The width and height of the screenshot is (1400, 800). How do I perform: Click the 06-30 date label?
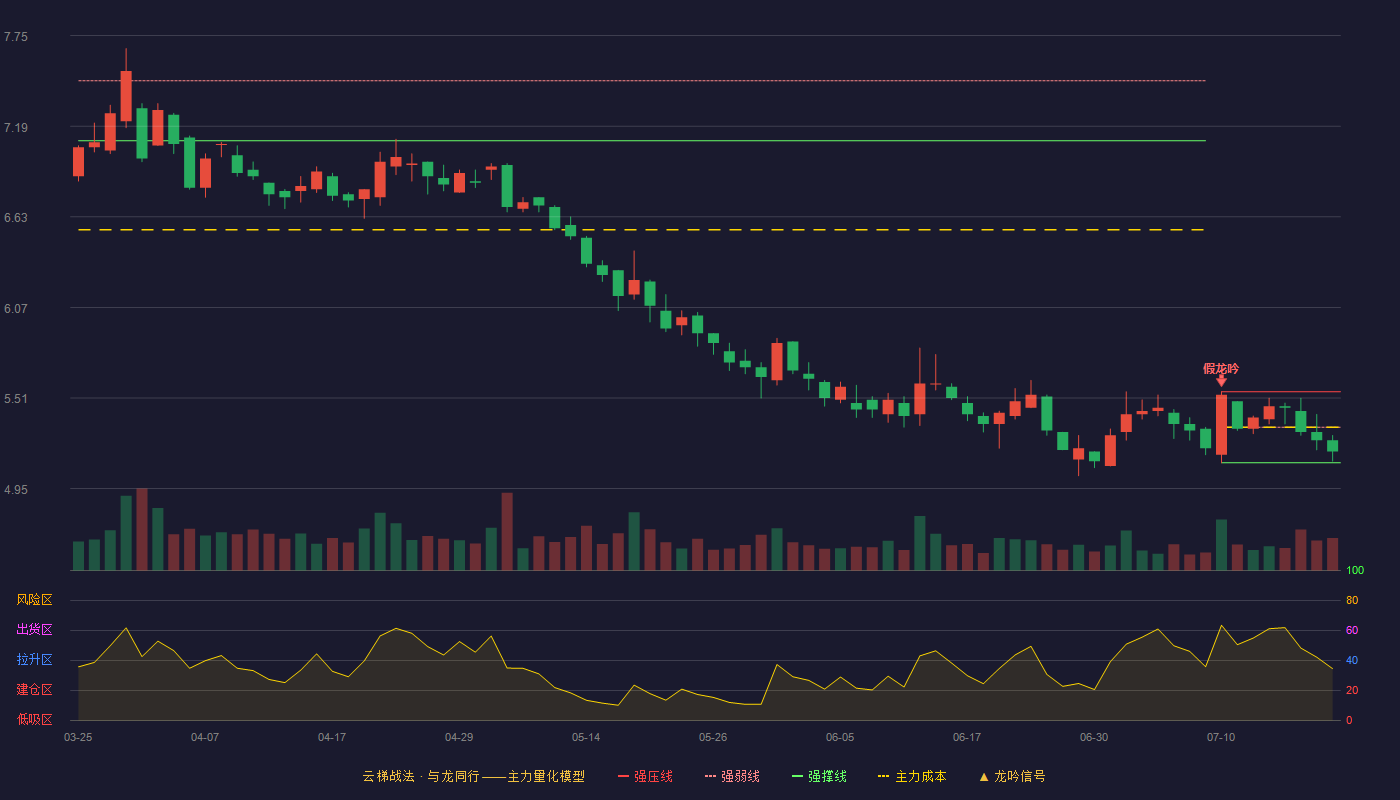(1094, 737)
